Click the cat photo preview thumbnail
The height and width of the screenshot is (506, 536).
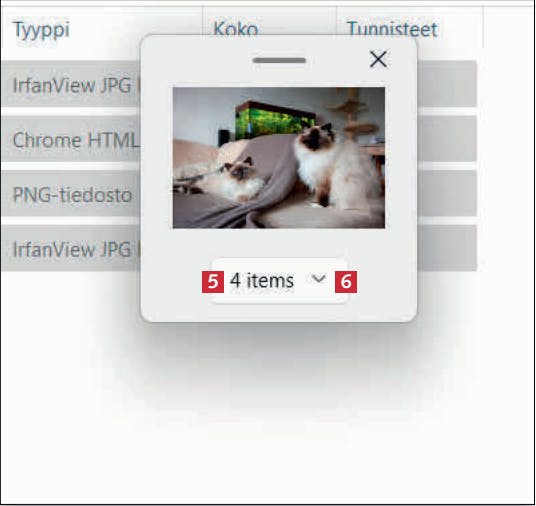pyautogui.click(x=279, y=158)
